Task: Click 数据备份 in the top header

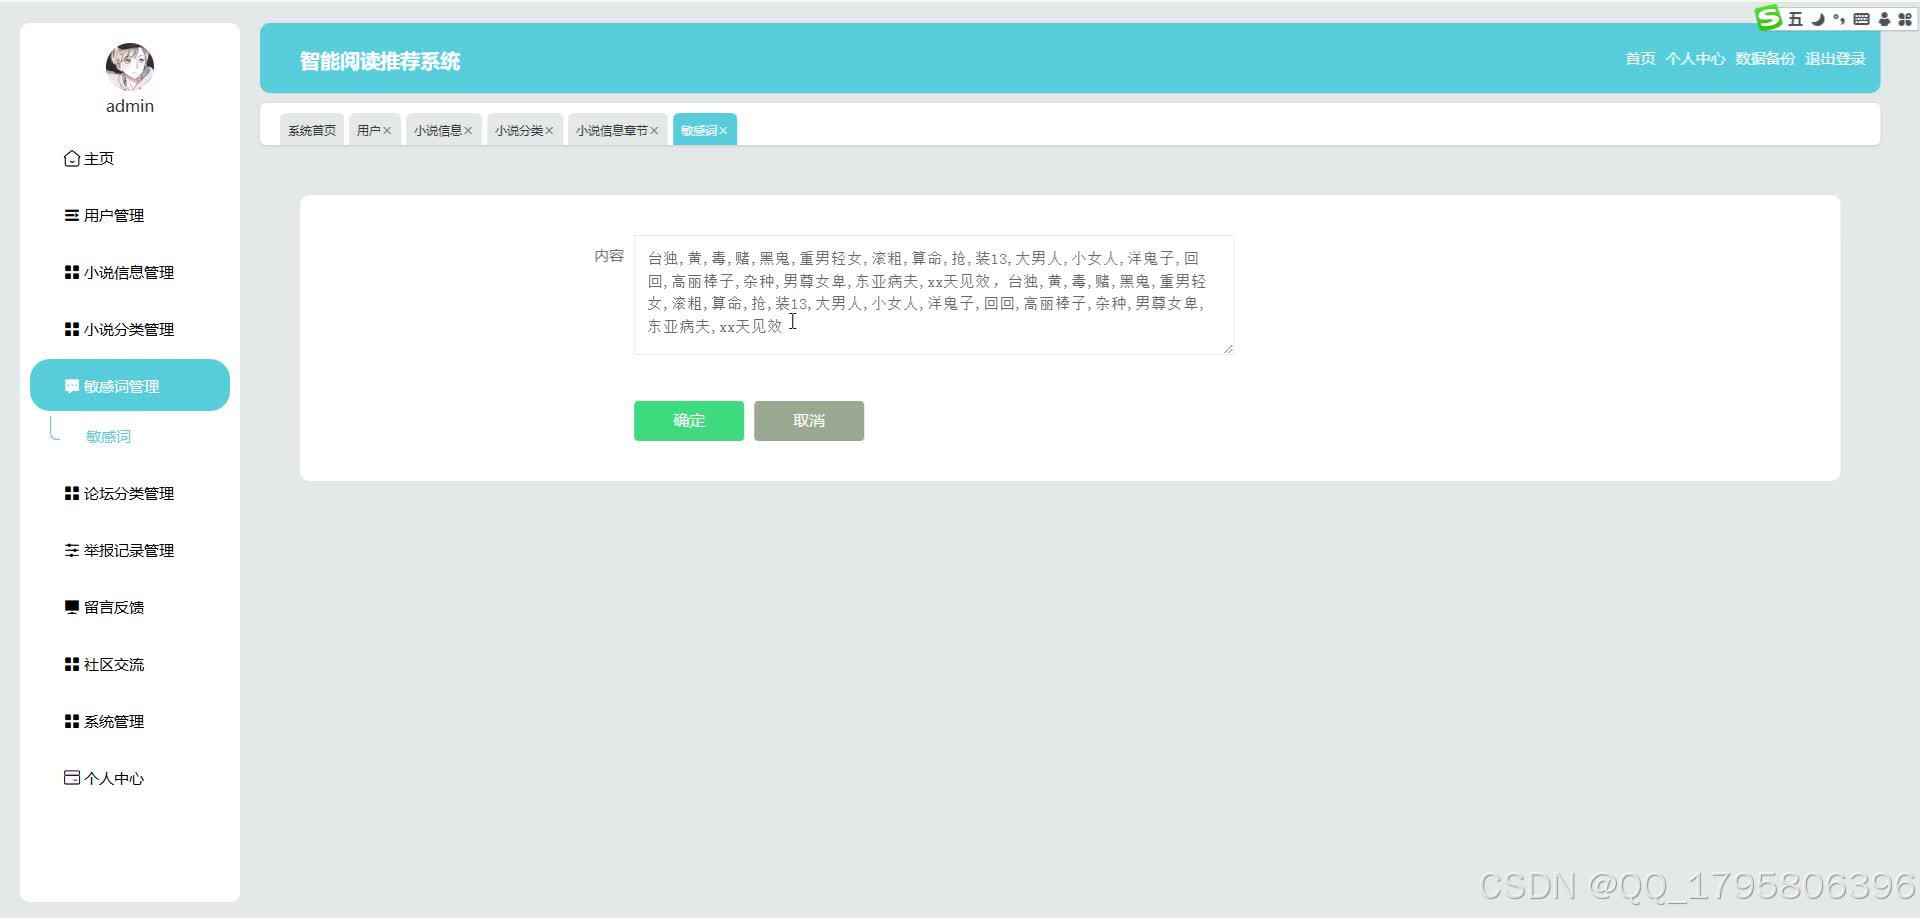Action: (x=1765, y=59)
